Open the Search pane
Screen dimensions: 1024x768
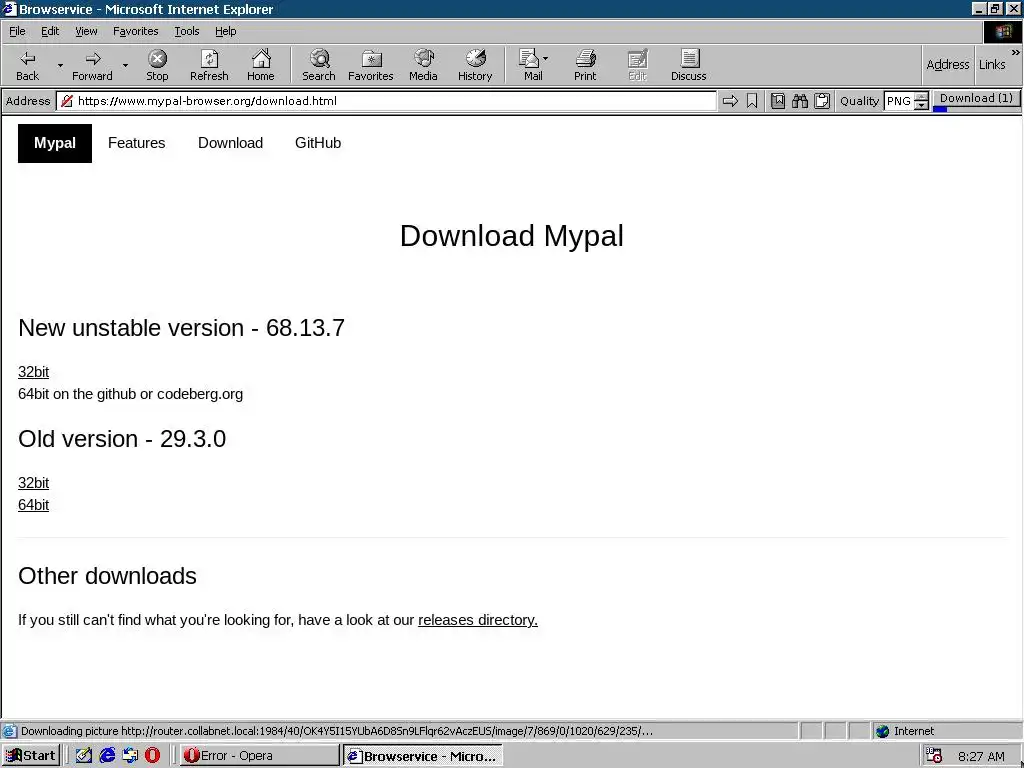click(319, 65)
